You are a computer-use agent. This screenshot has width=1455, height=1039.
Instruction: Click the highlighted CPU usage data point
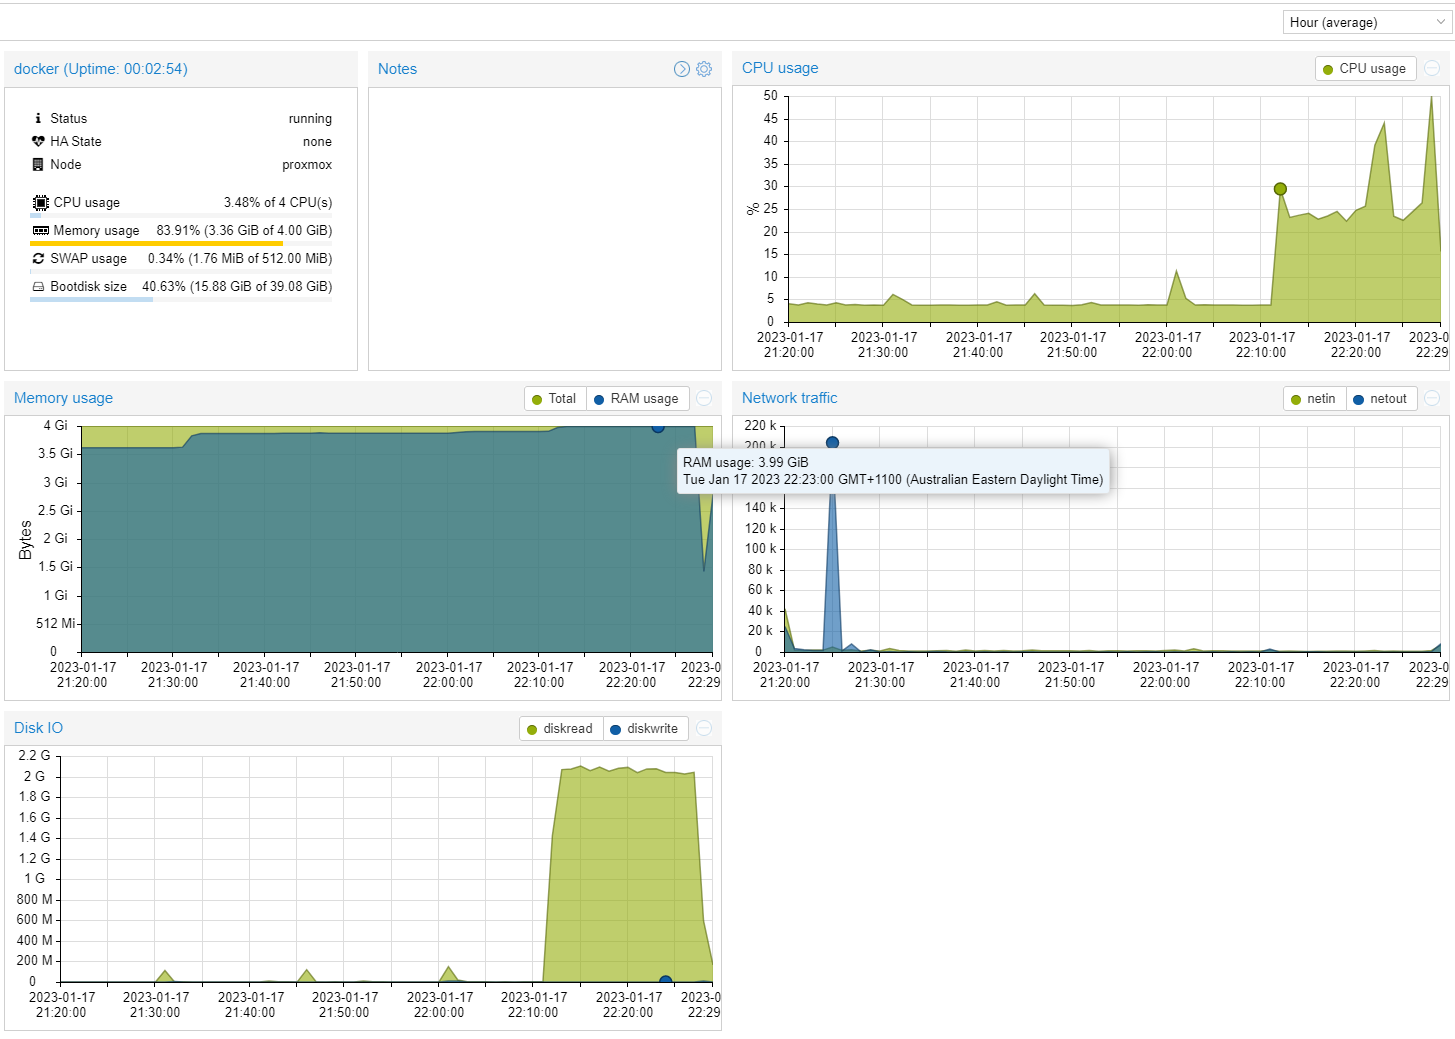1280,188
